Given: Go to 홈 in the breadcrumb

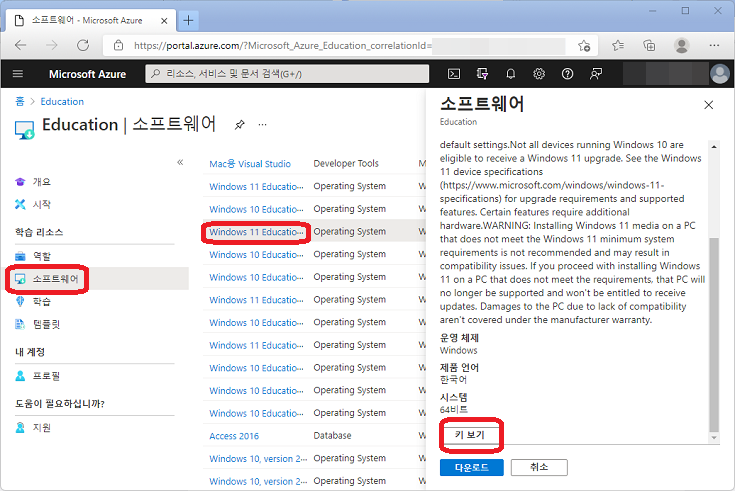Looking at the screenshot, I should click(20, 101).
